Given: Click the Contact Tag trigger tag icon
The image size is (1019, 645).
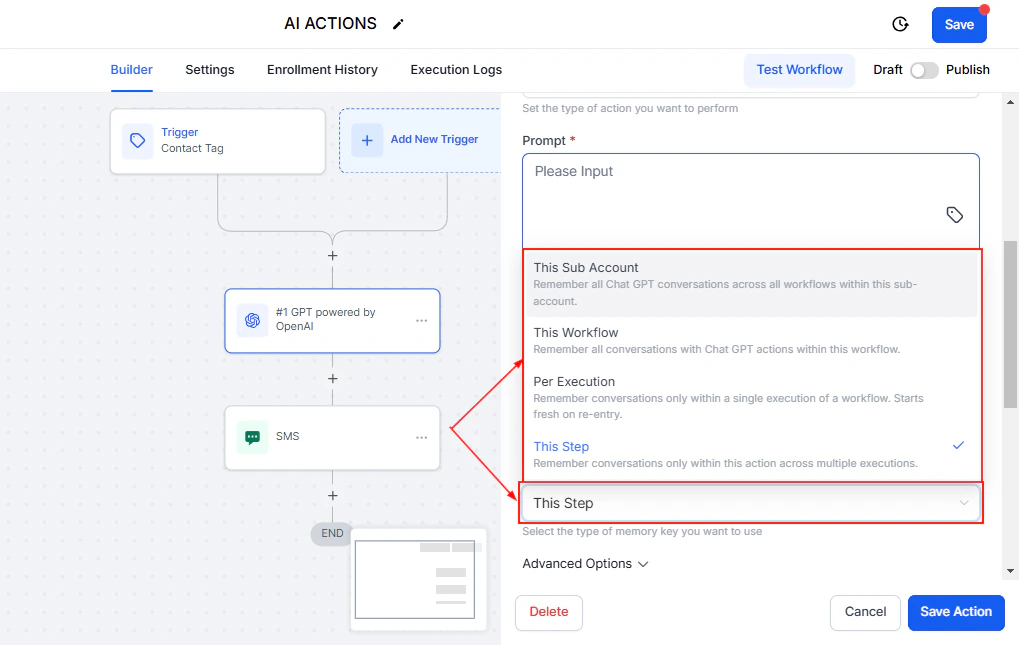Looking at the screenshot, I should tap(138, 141).
